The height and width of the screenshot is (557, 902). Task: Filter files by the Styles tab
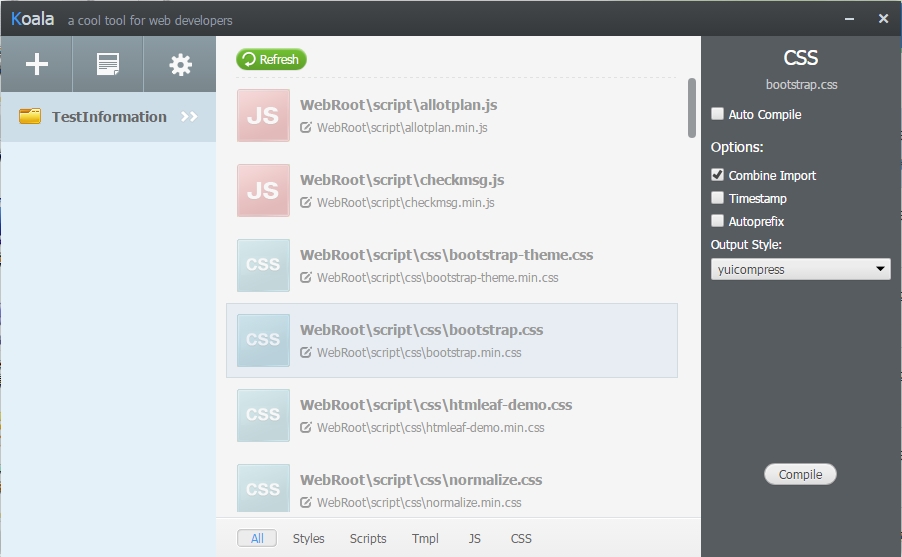tap(308, 538)
